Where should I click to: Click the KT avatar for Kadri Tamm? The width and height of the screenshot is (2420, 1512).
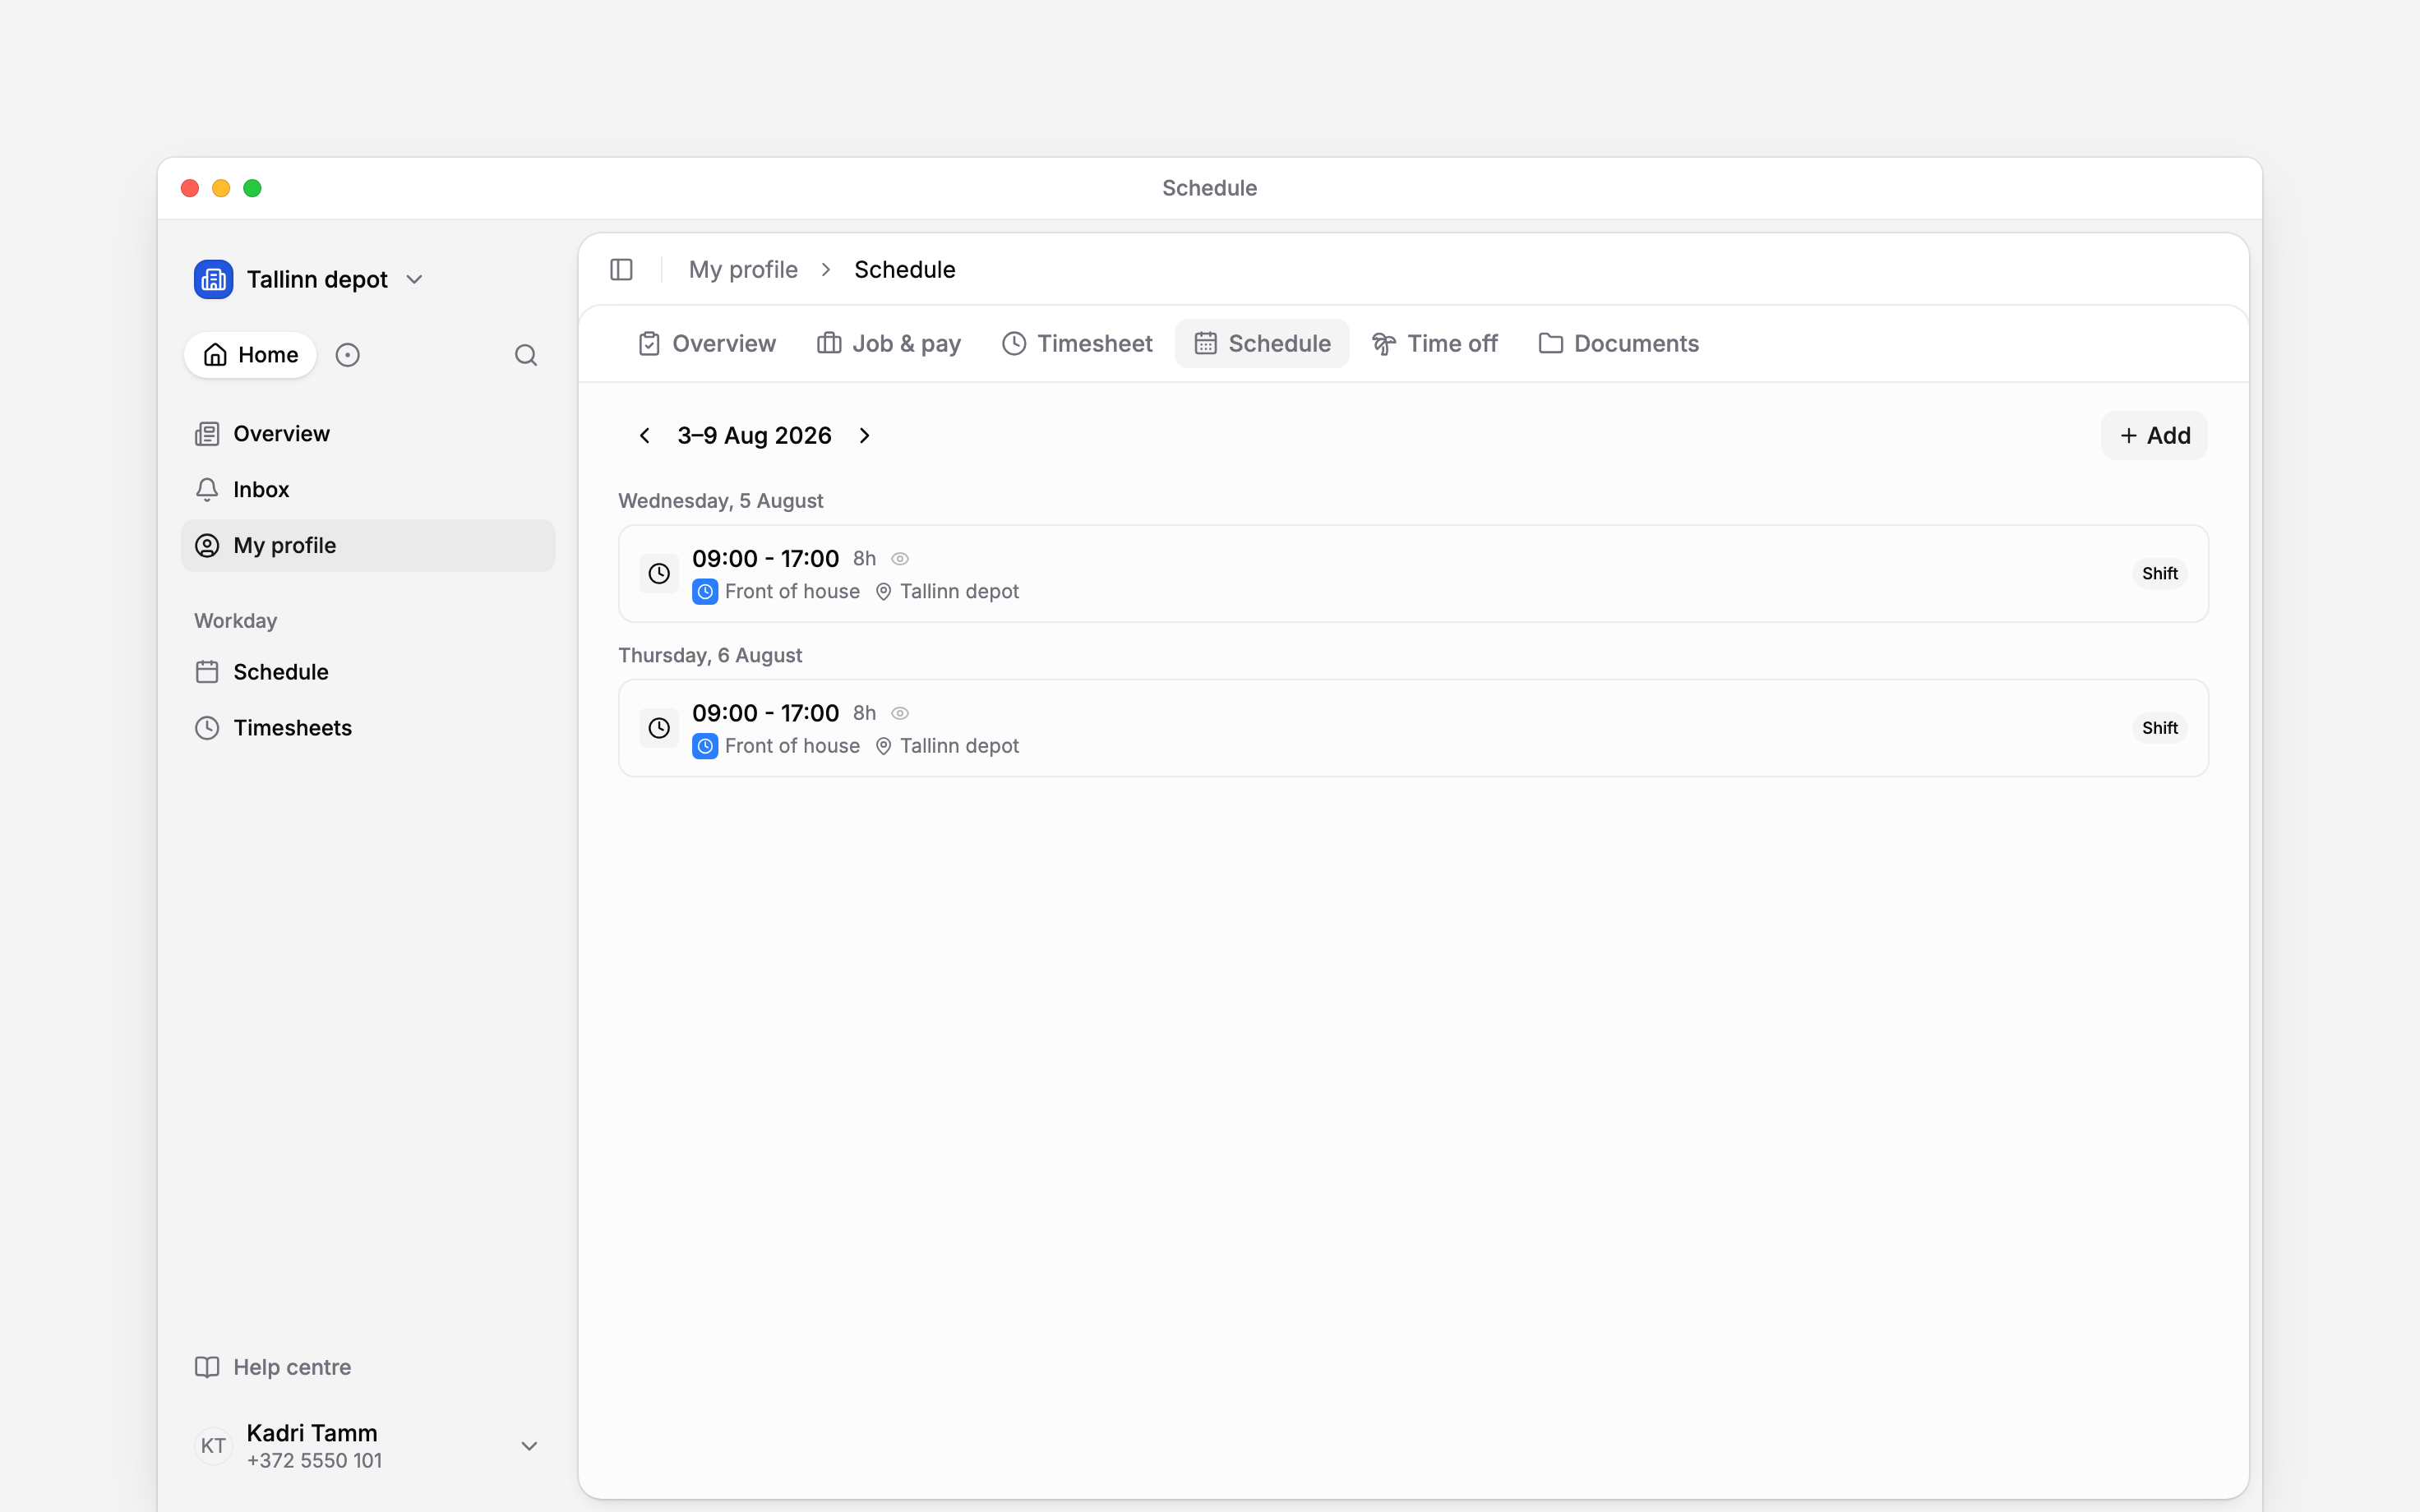coord(213,1446)
